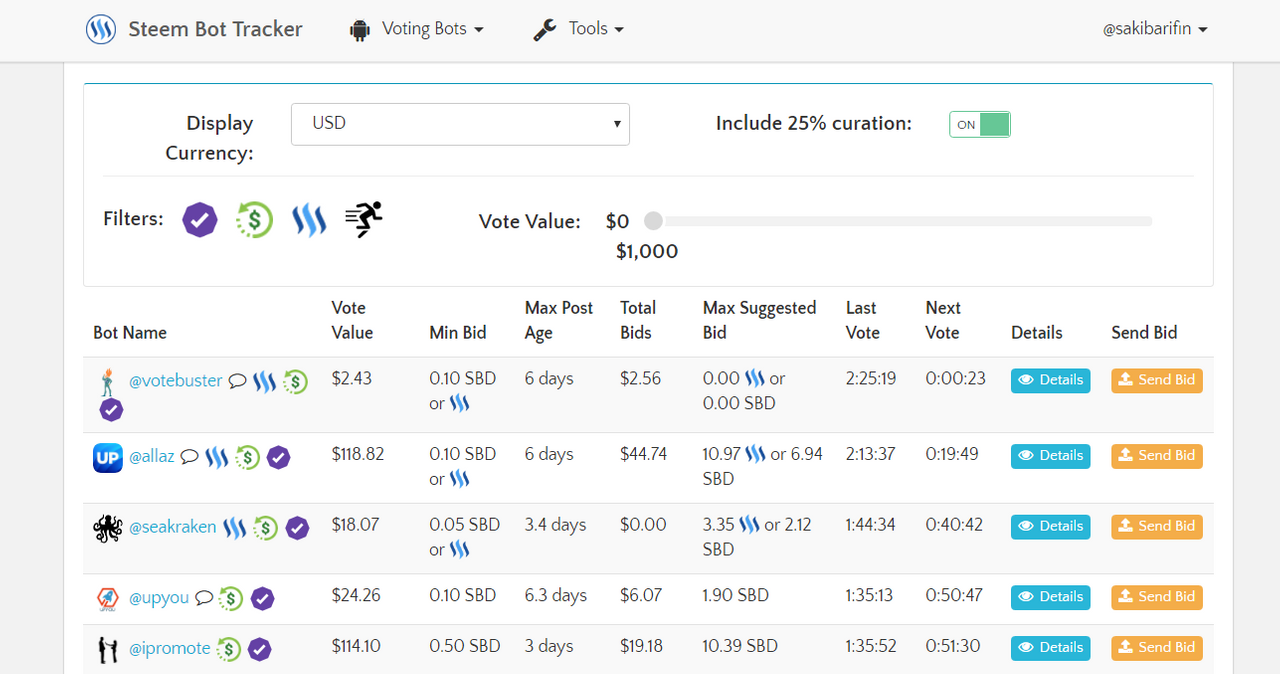1280x674 pixels.
Task: Open Details for @votebuster
Action: (x=1050, y=380)
